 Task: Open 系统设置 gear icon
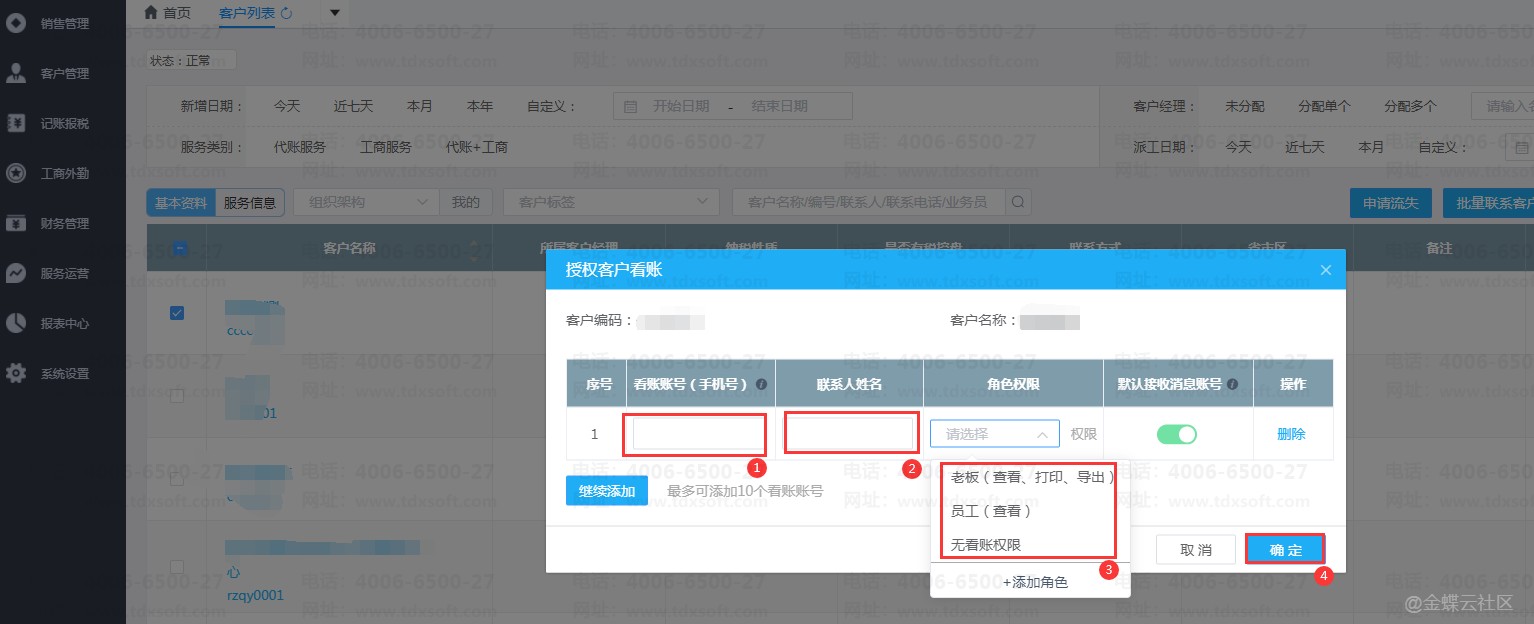[16, 373]
